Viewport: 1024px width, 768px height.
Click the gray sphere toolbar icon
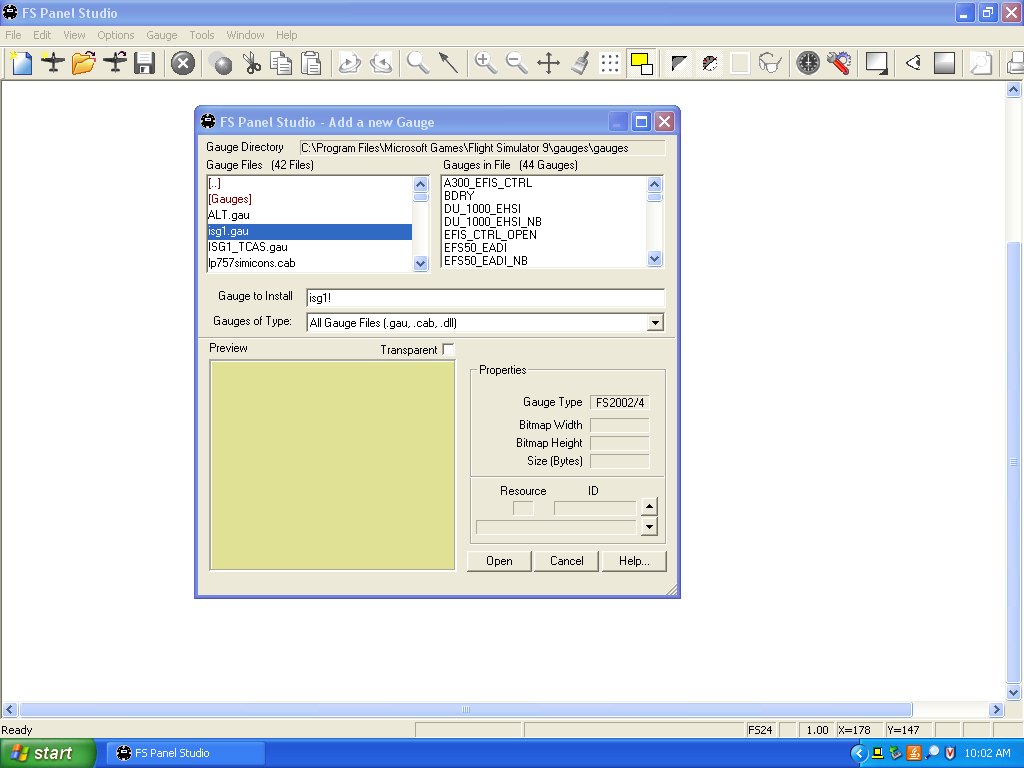pyautogui.click(x=222, y=63)
